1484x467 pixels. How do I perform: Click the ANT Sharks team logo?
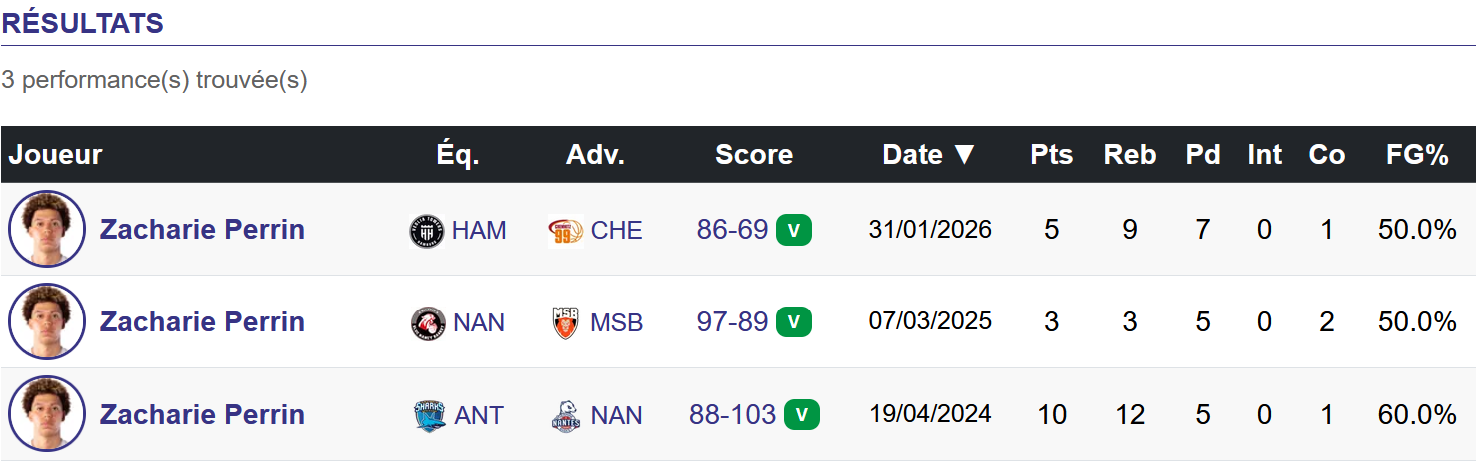point(429,415)
